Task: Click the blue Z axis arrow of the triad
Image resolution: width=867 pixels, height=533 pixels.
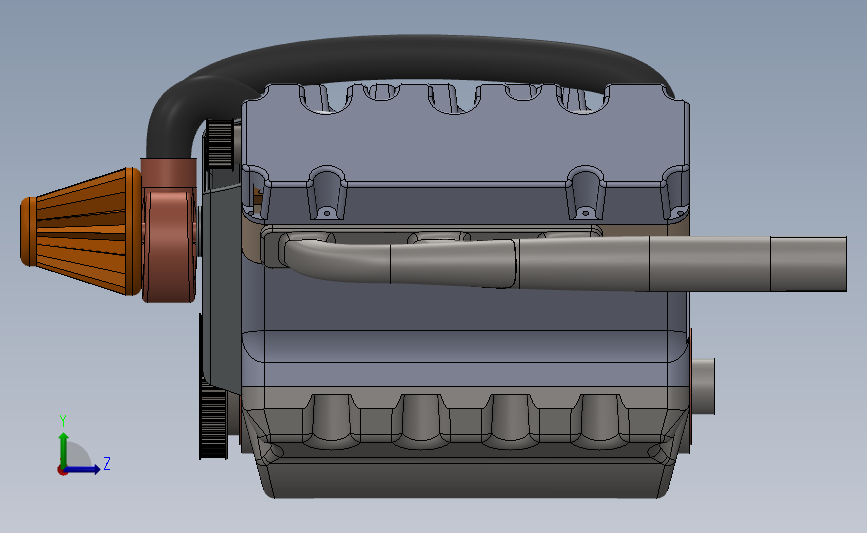Action: pyautogui.click(x=83, y=469)
